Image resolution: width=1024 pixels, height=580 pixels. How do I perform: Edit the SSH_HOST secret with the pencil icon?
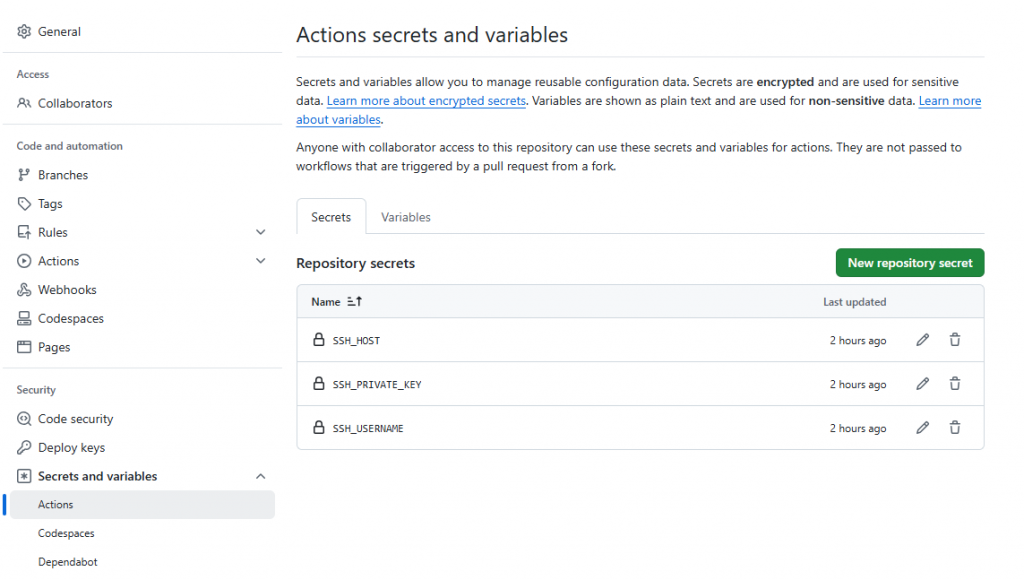pos(922,340)
